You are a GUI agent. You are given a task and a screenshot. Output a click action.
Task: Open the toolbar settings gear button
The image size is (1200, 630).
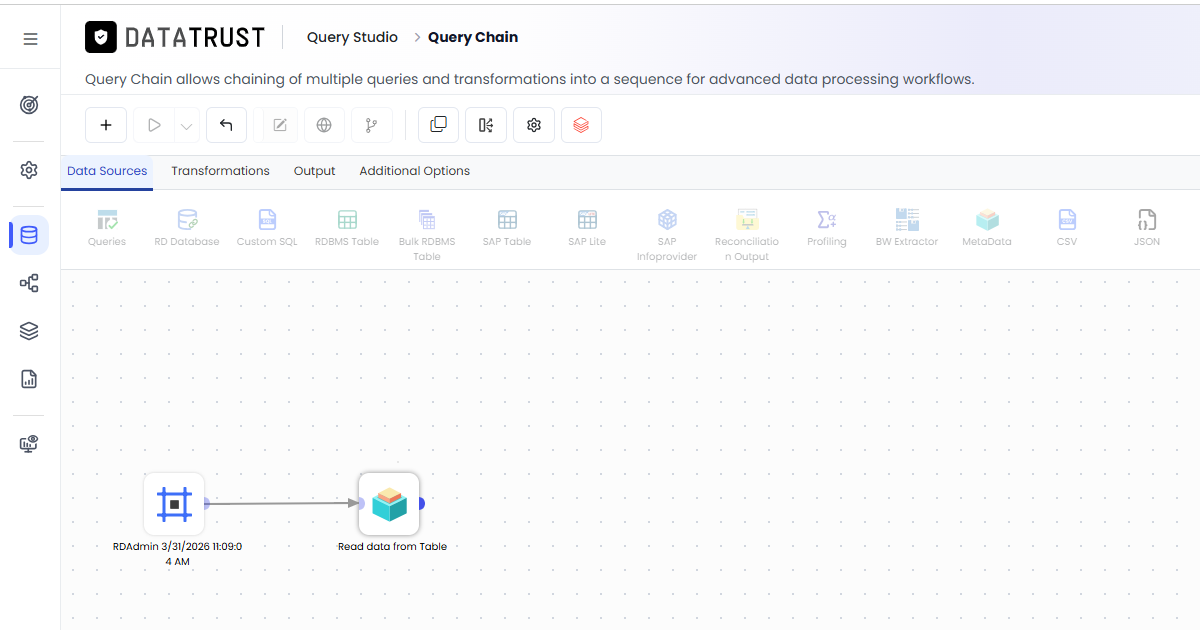click(x=534, y=125)
